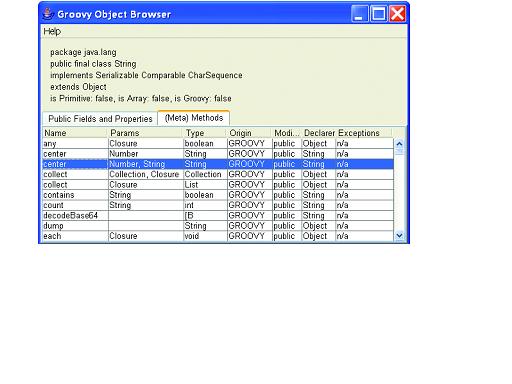The image size is (512, 384).
Task: Select the 'count' method row
Action: point(218,205)
